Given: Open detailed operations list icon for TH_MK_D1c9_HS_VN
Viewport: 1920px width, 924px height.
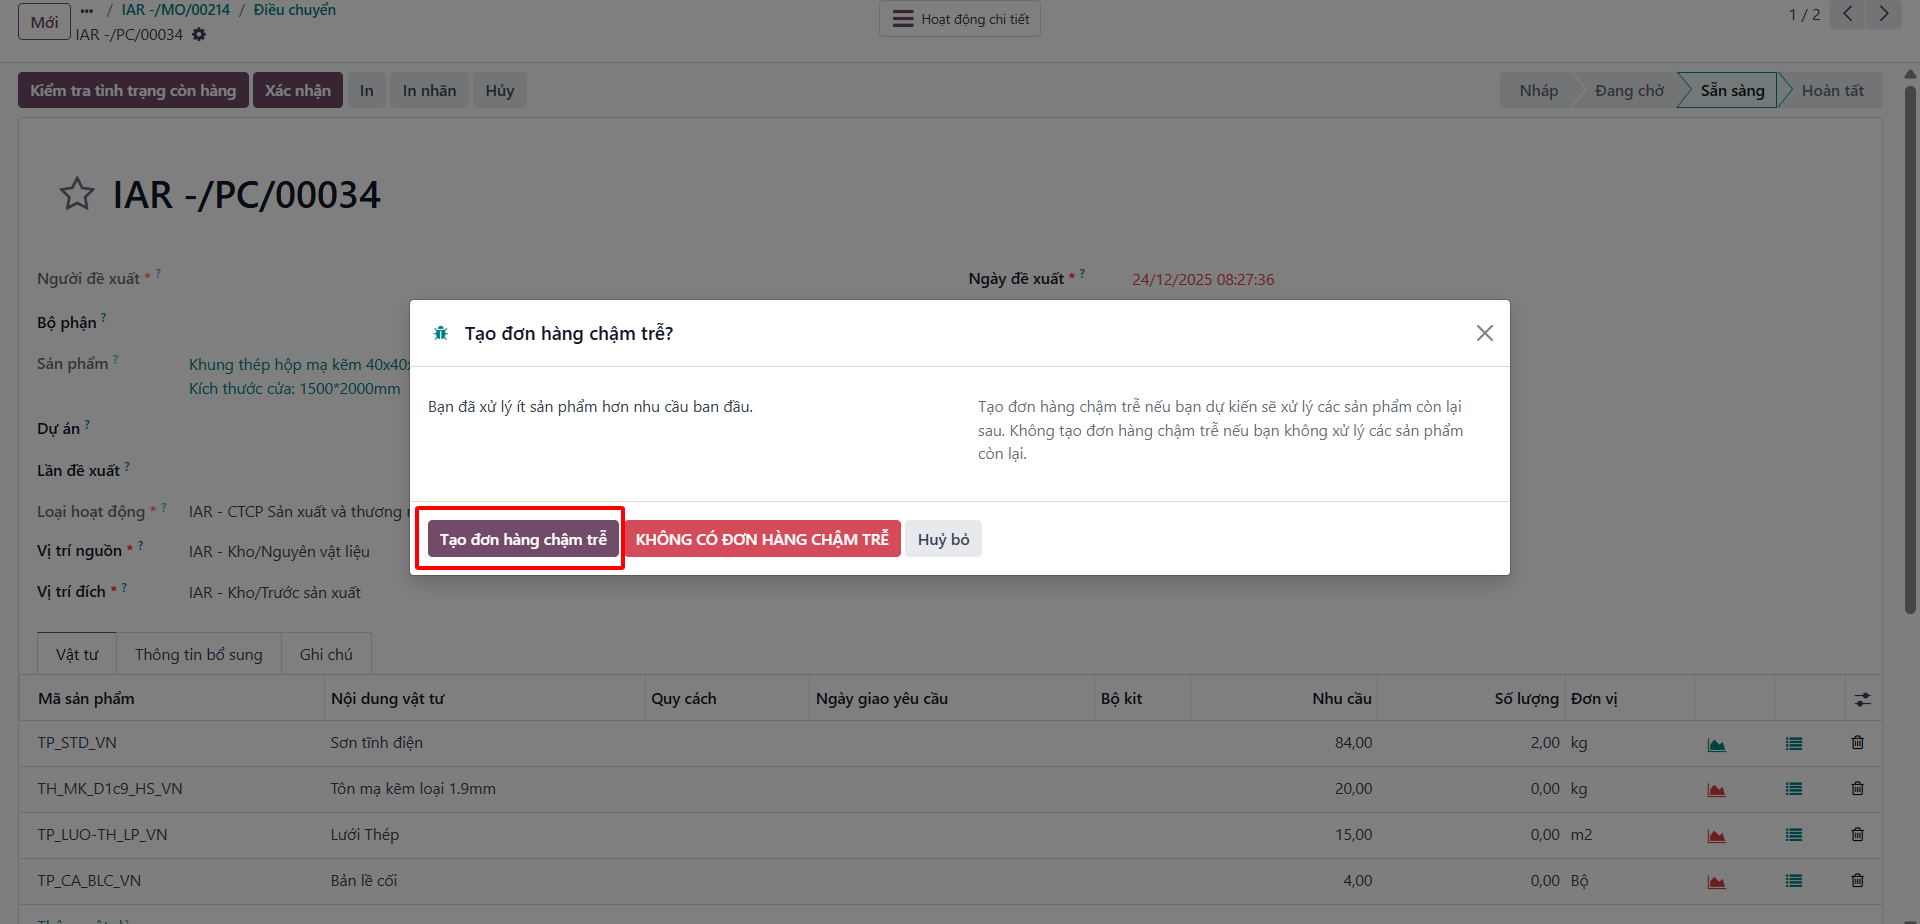Looking at the screenshot, I should [1794, 789].
